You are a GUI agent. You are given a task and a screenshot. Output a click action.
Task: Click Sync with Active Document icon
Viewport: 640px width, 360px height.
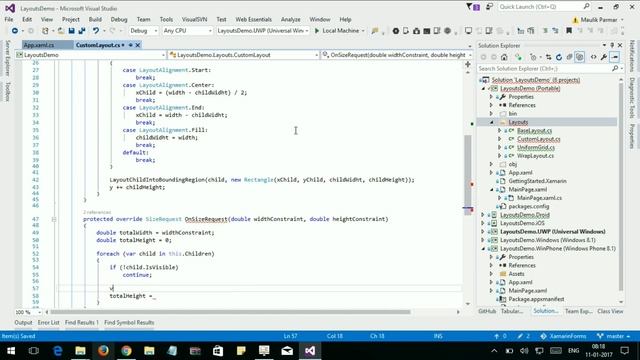coord(549,57)
